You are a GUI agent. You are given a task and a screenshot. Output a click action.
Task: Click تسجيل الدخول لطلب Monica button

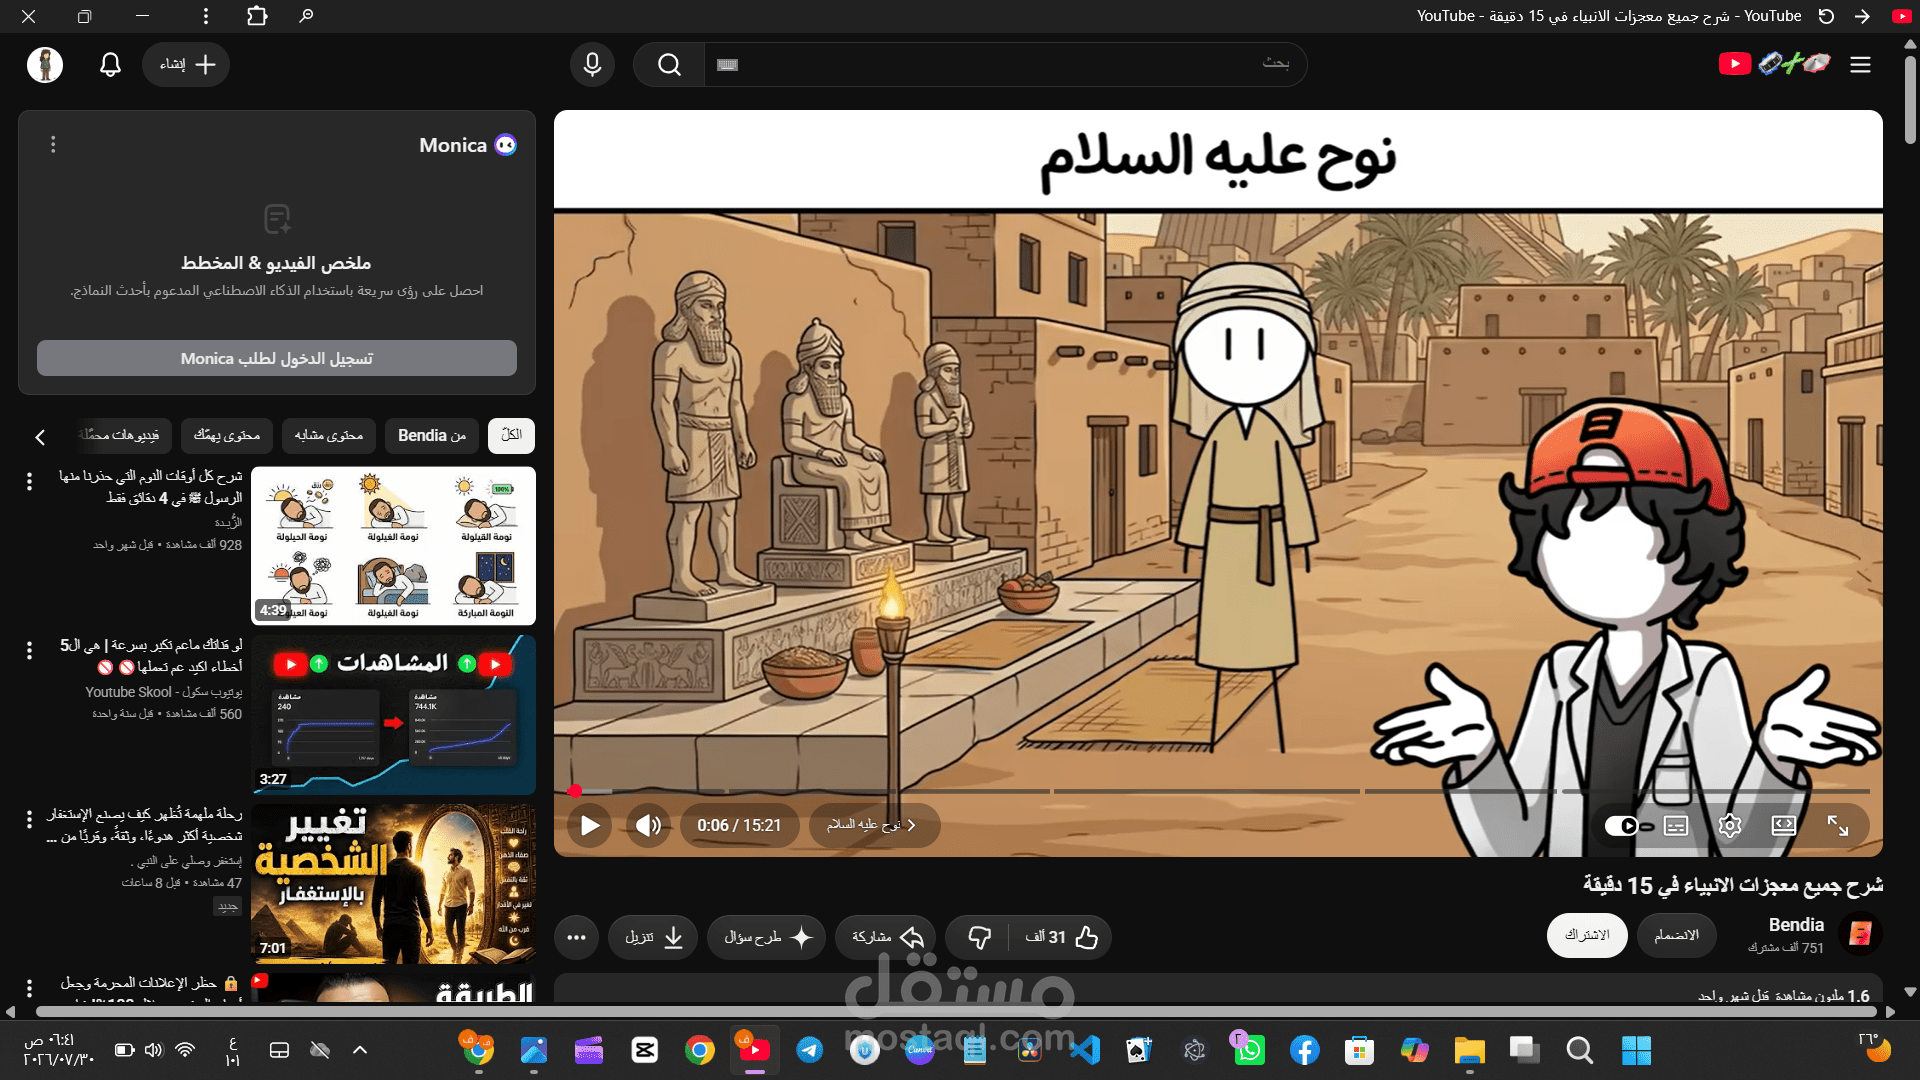tap(277, 358)
